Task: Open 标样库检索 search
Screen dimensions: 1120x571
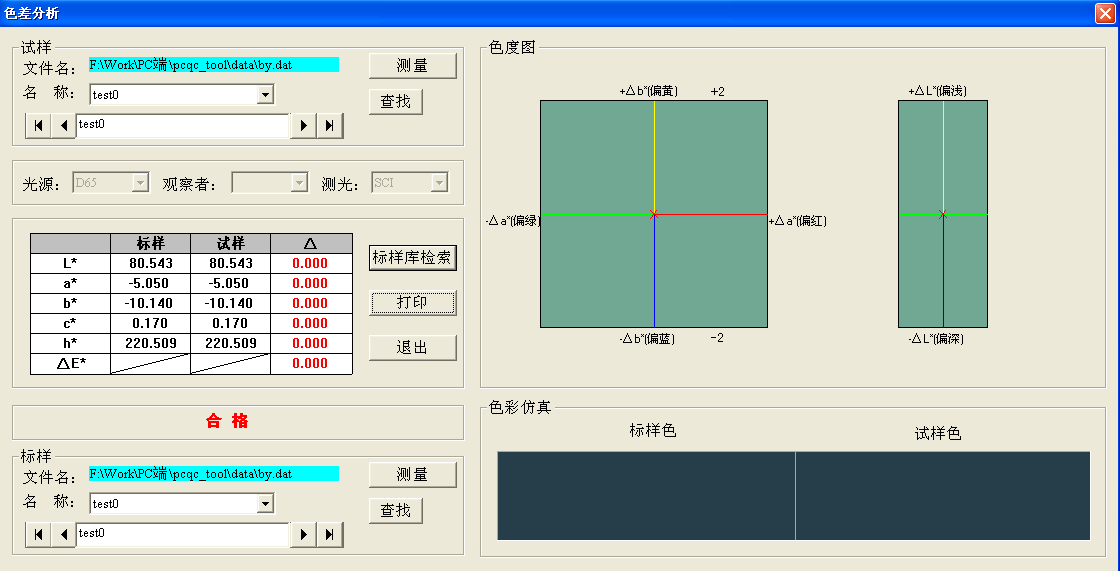Action: pyautogui.click(x=412, y=258)
